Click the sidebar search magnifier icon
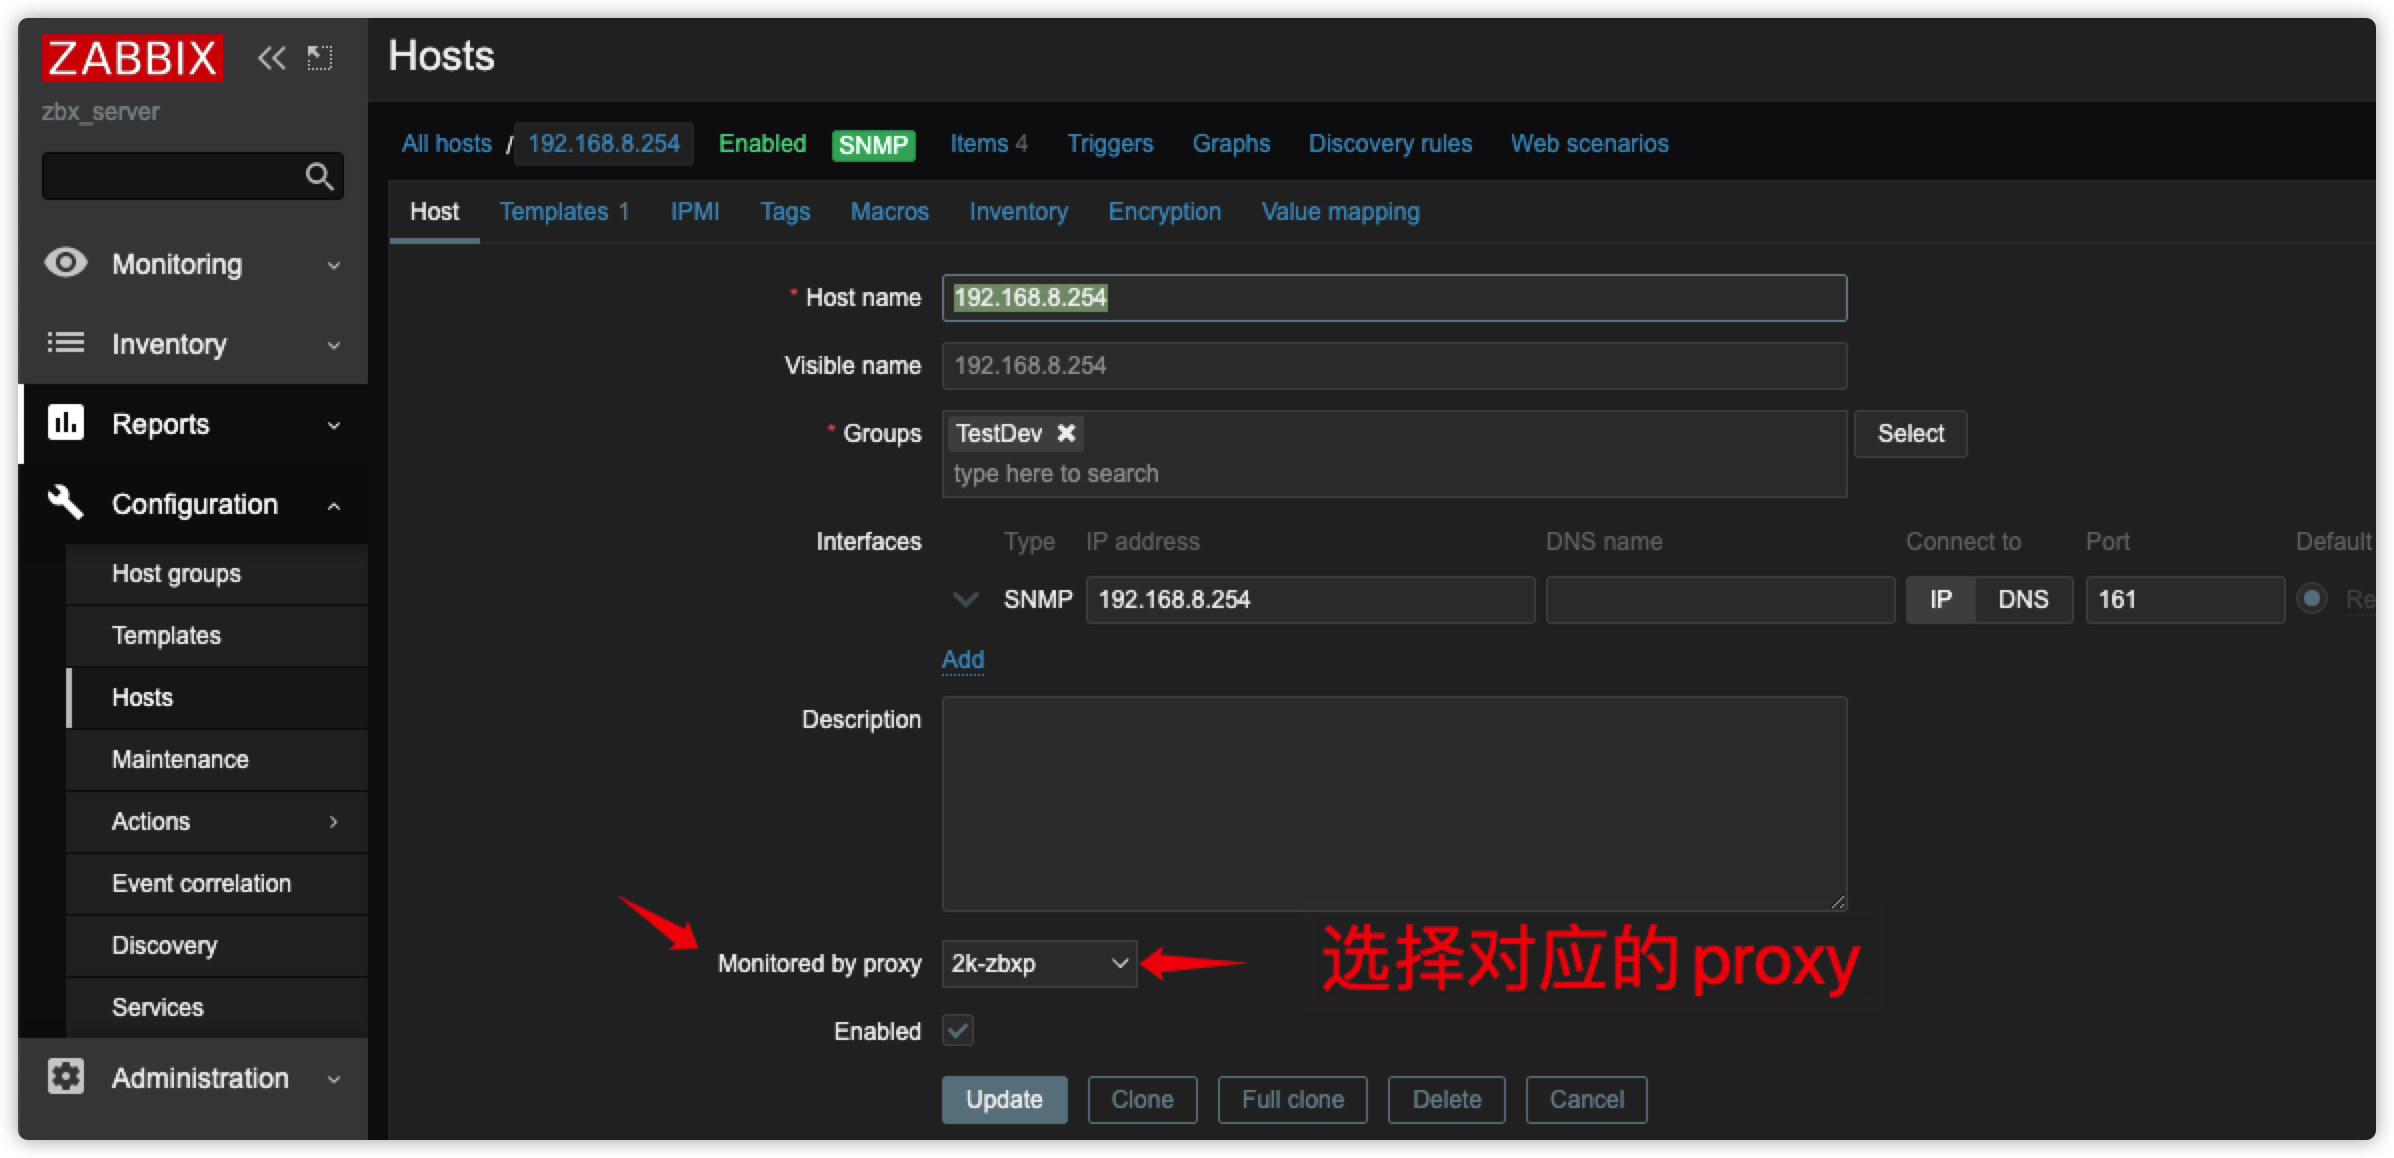The width and height of the screenshot is (2394, 1158). click(319, 177)
